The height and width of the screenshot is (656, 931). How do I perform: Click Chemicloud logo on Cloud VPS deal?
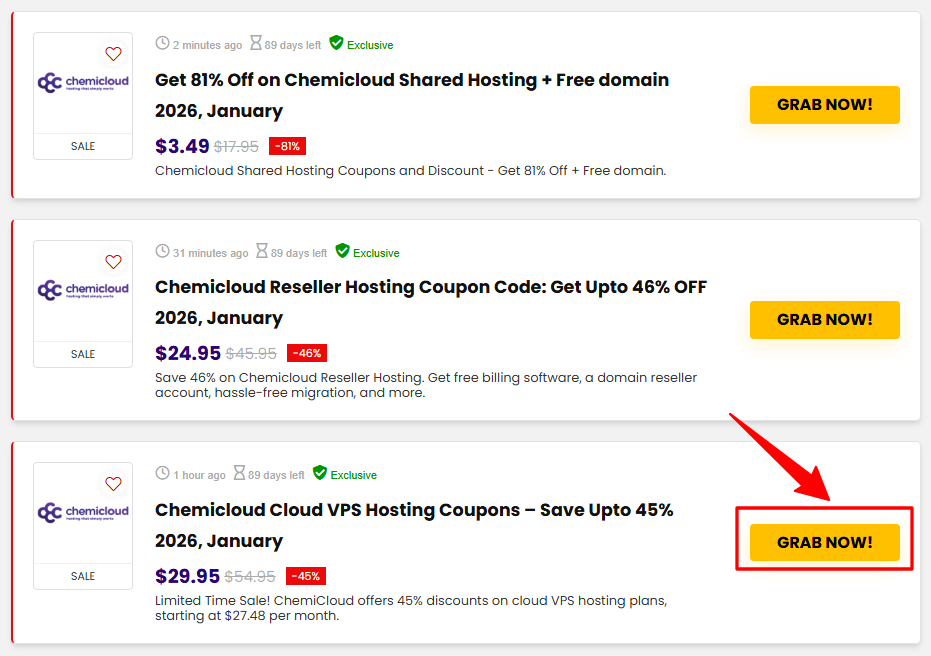(83, 513)
